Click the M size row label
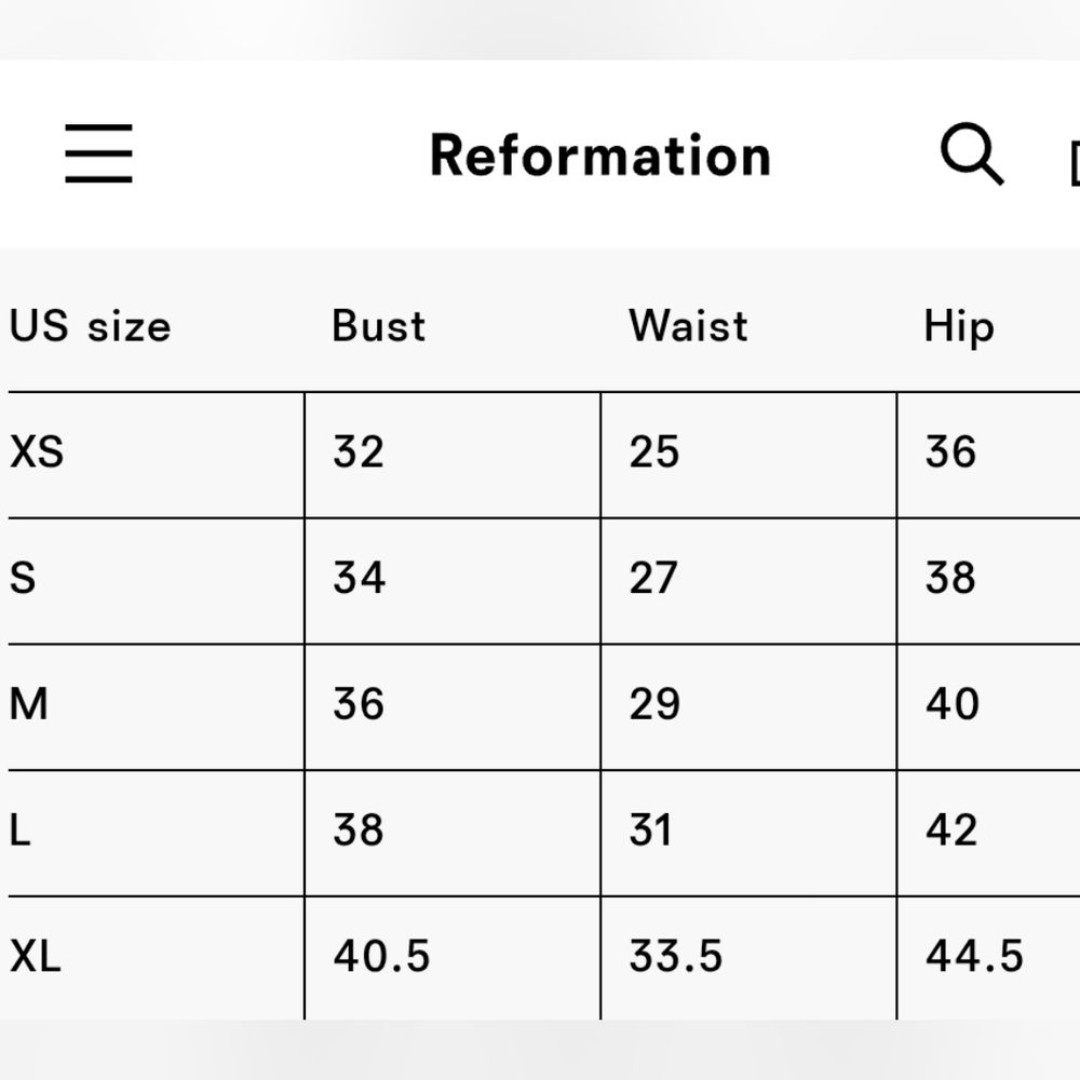Viewport: 1080px width, 1080px height. [29, 704]
